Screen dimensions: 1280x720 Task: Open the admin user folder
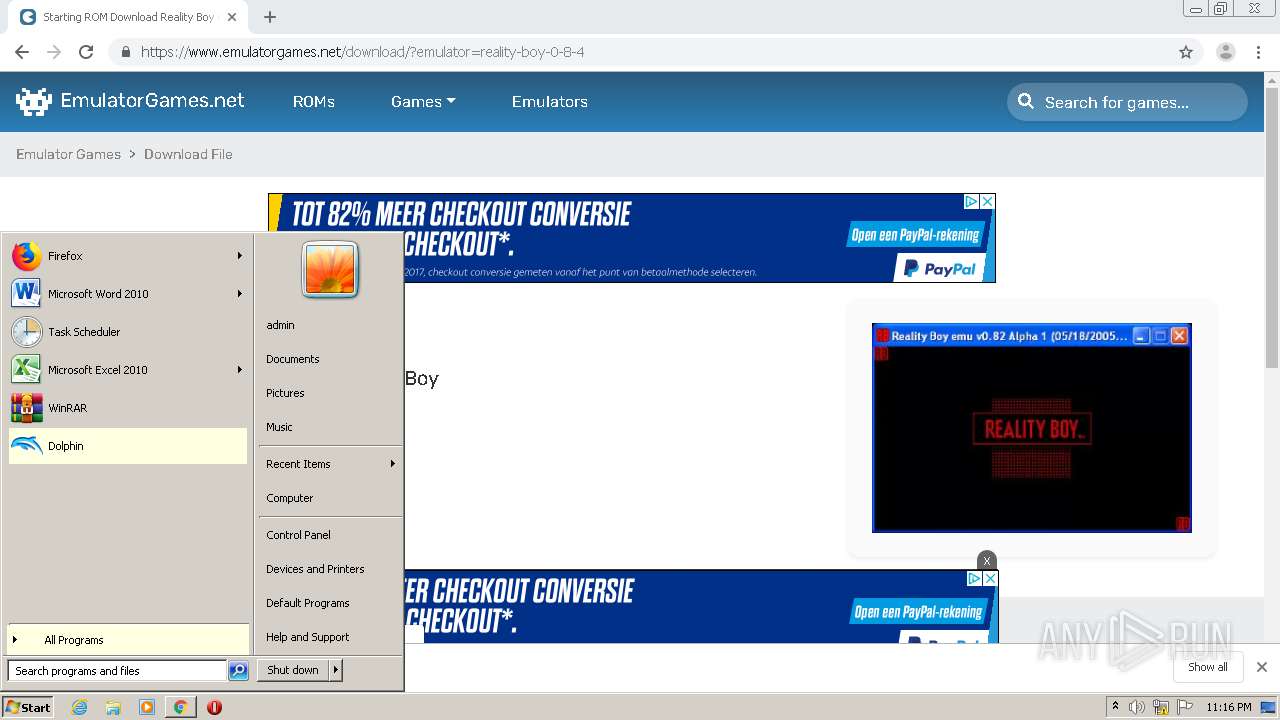330,325
